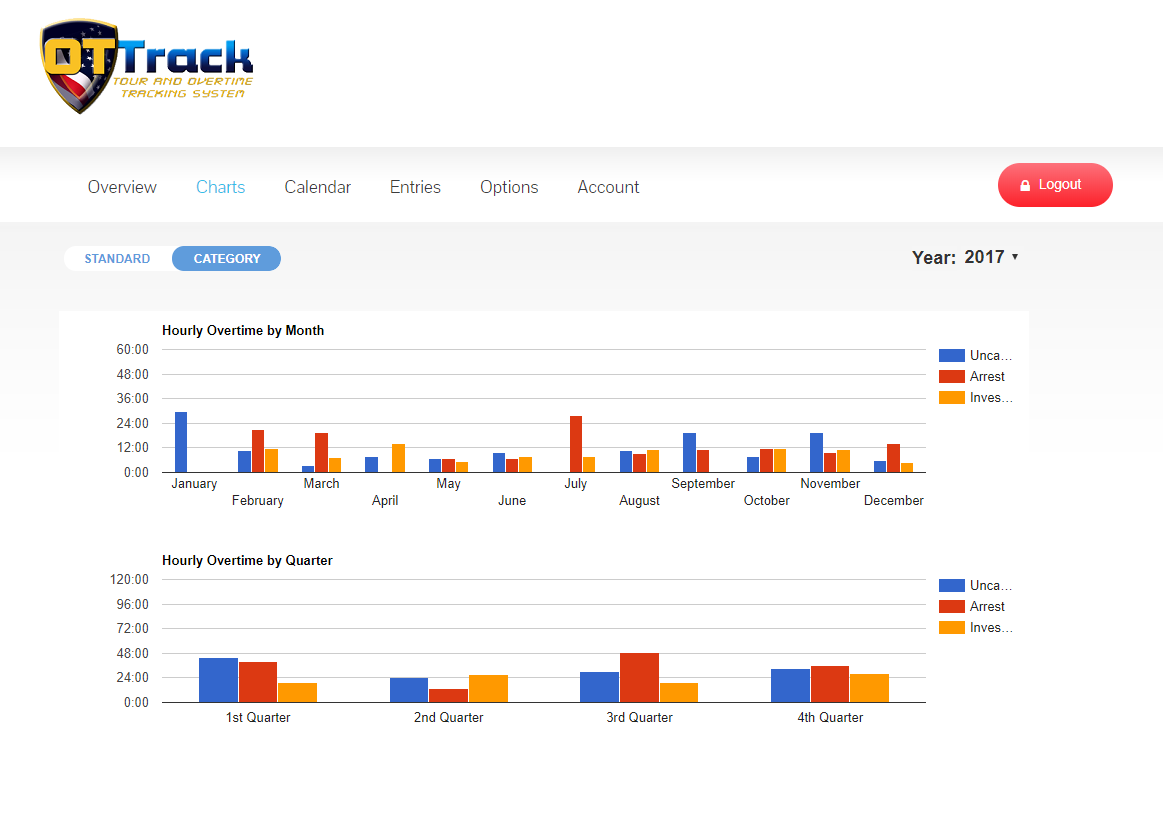Screen dimensions: 1163x819
Task: Navigate to Options
Action: coord(509,187)
